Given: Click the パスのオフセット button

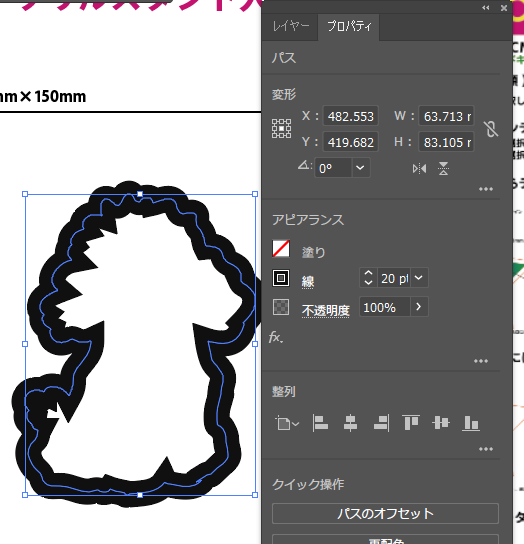Looking at the screenshot, I should pos(385,513).
